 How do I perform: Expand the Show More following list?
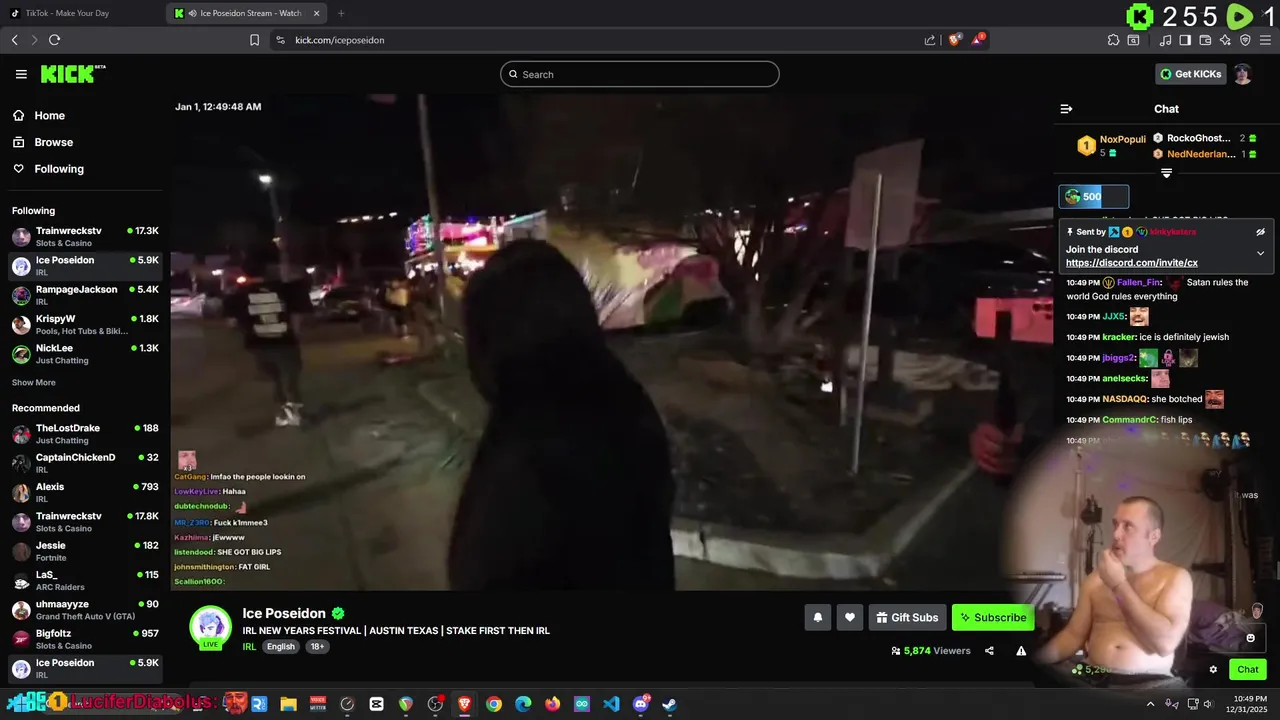tap(34, 382)
